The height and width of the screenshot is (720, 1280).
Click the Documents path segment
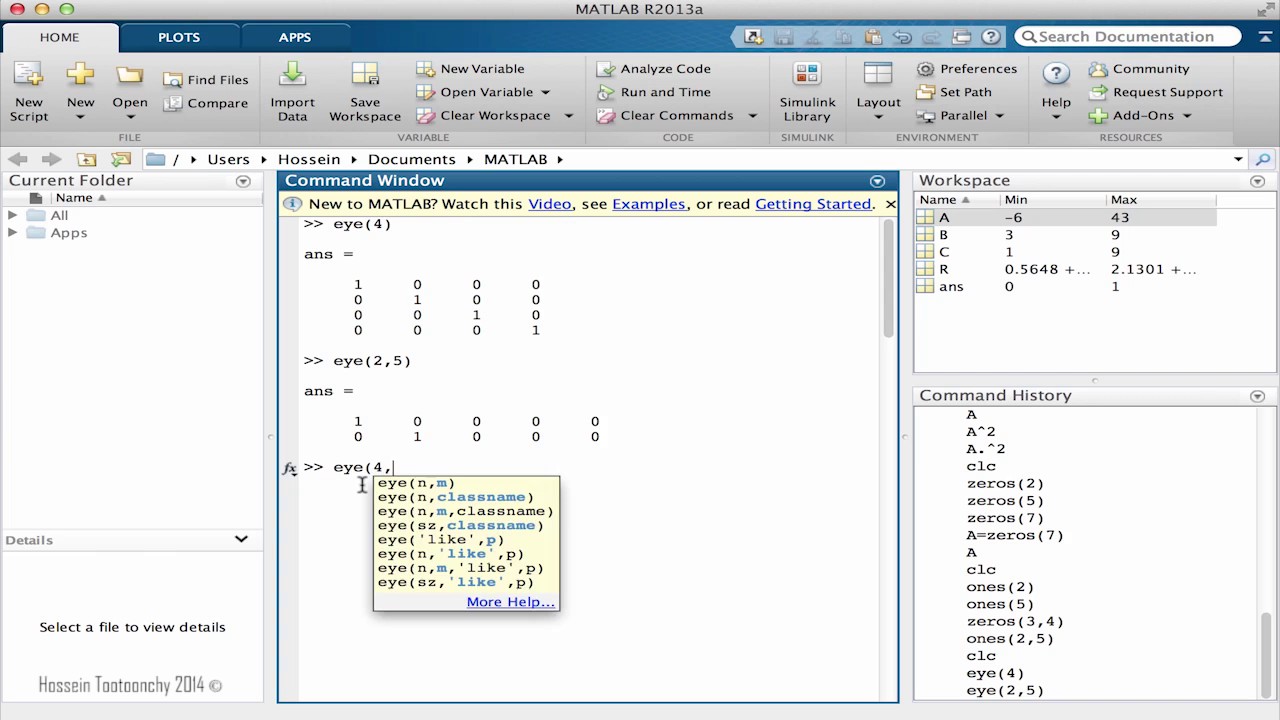pos(411,159)
